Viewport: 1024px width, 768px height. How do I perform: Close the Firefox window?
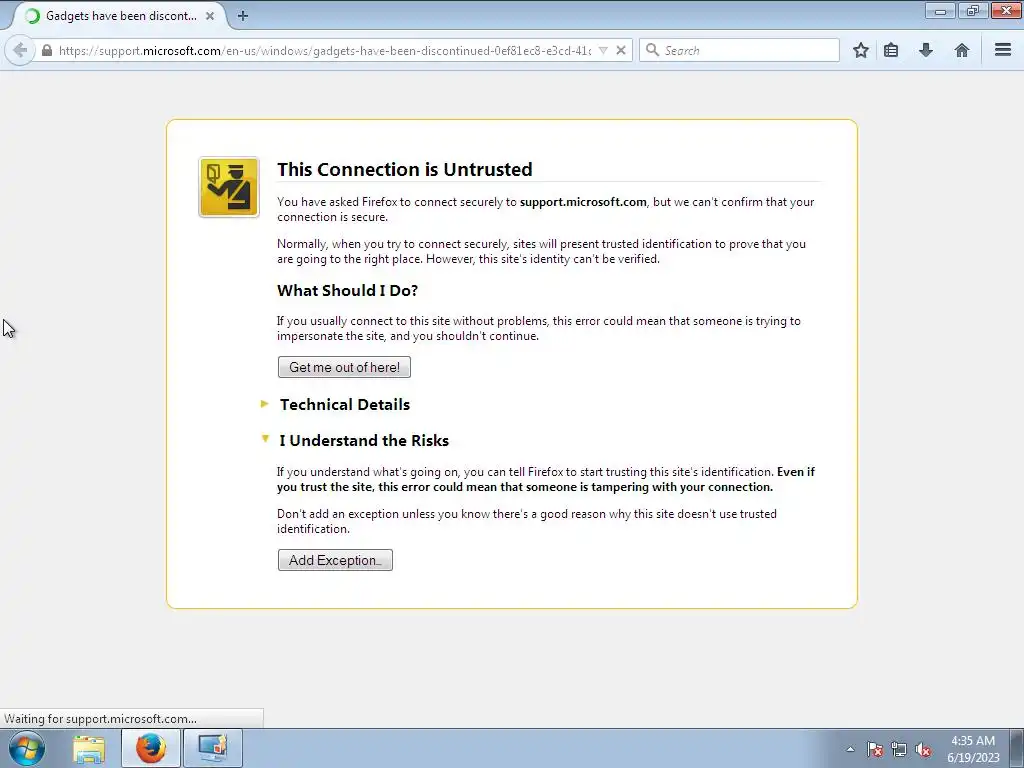(1007, 10)
